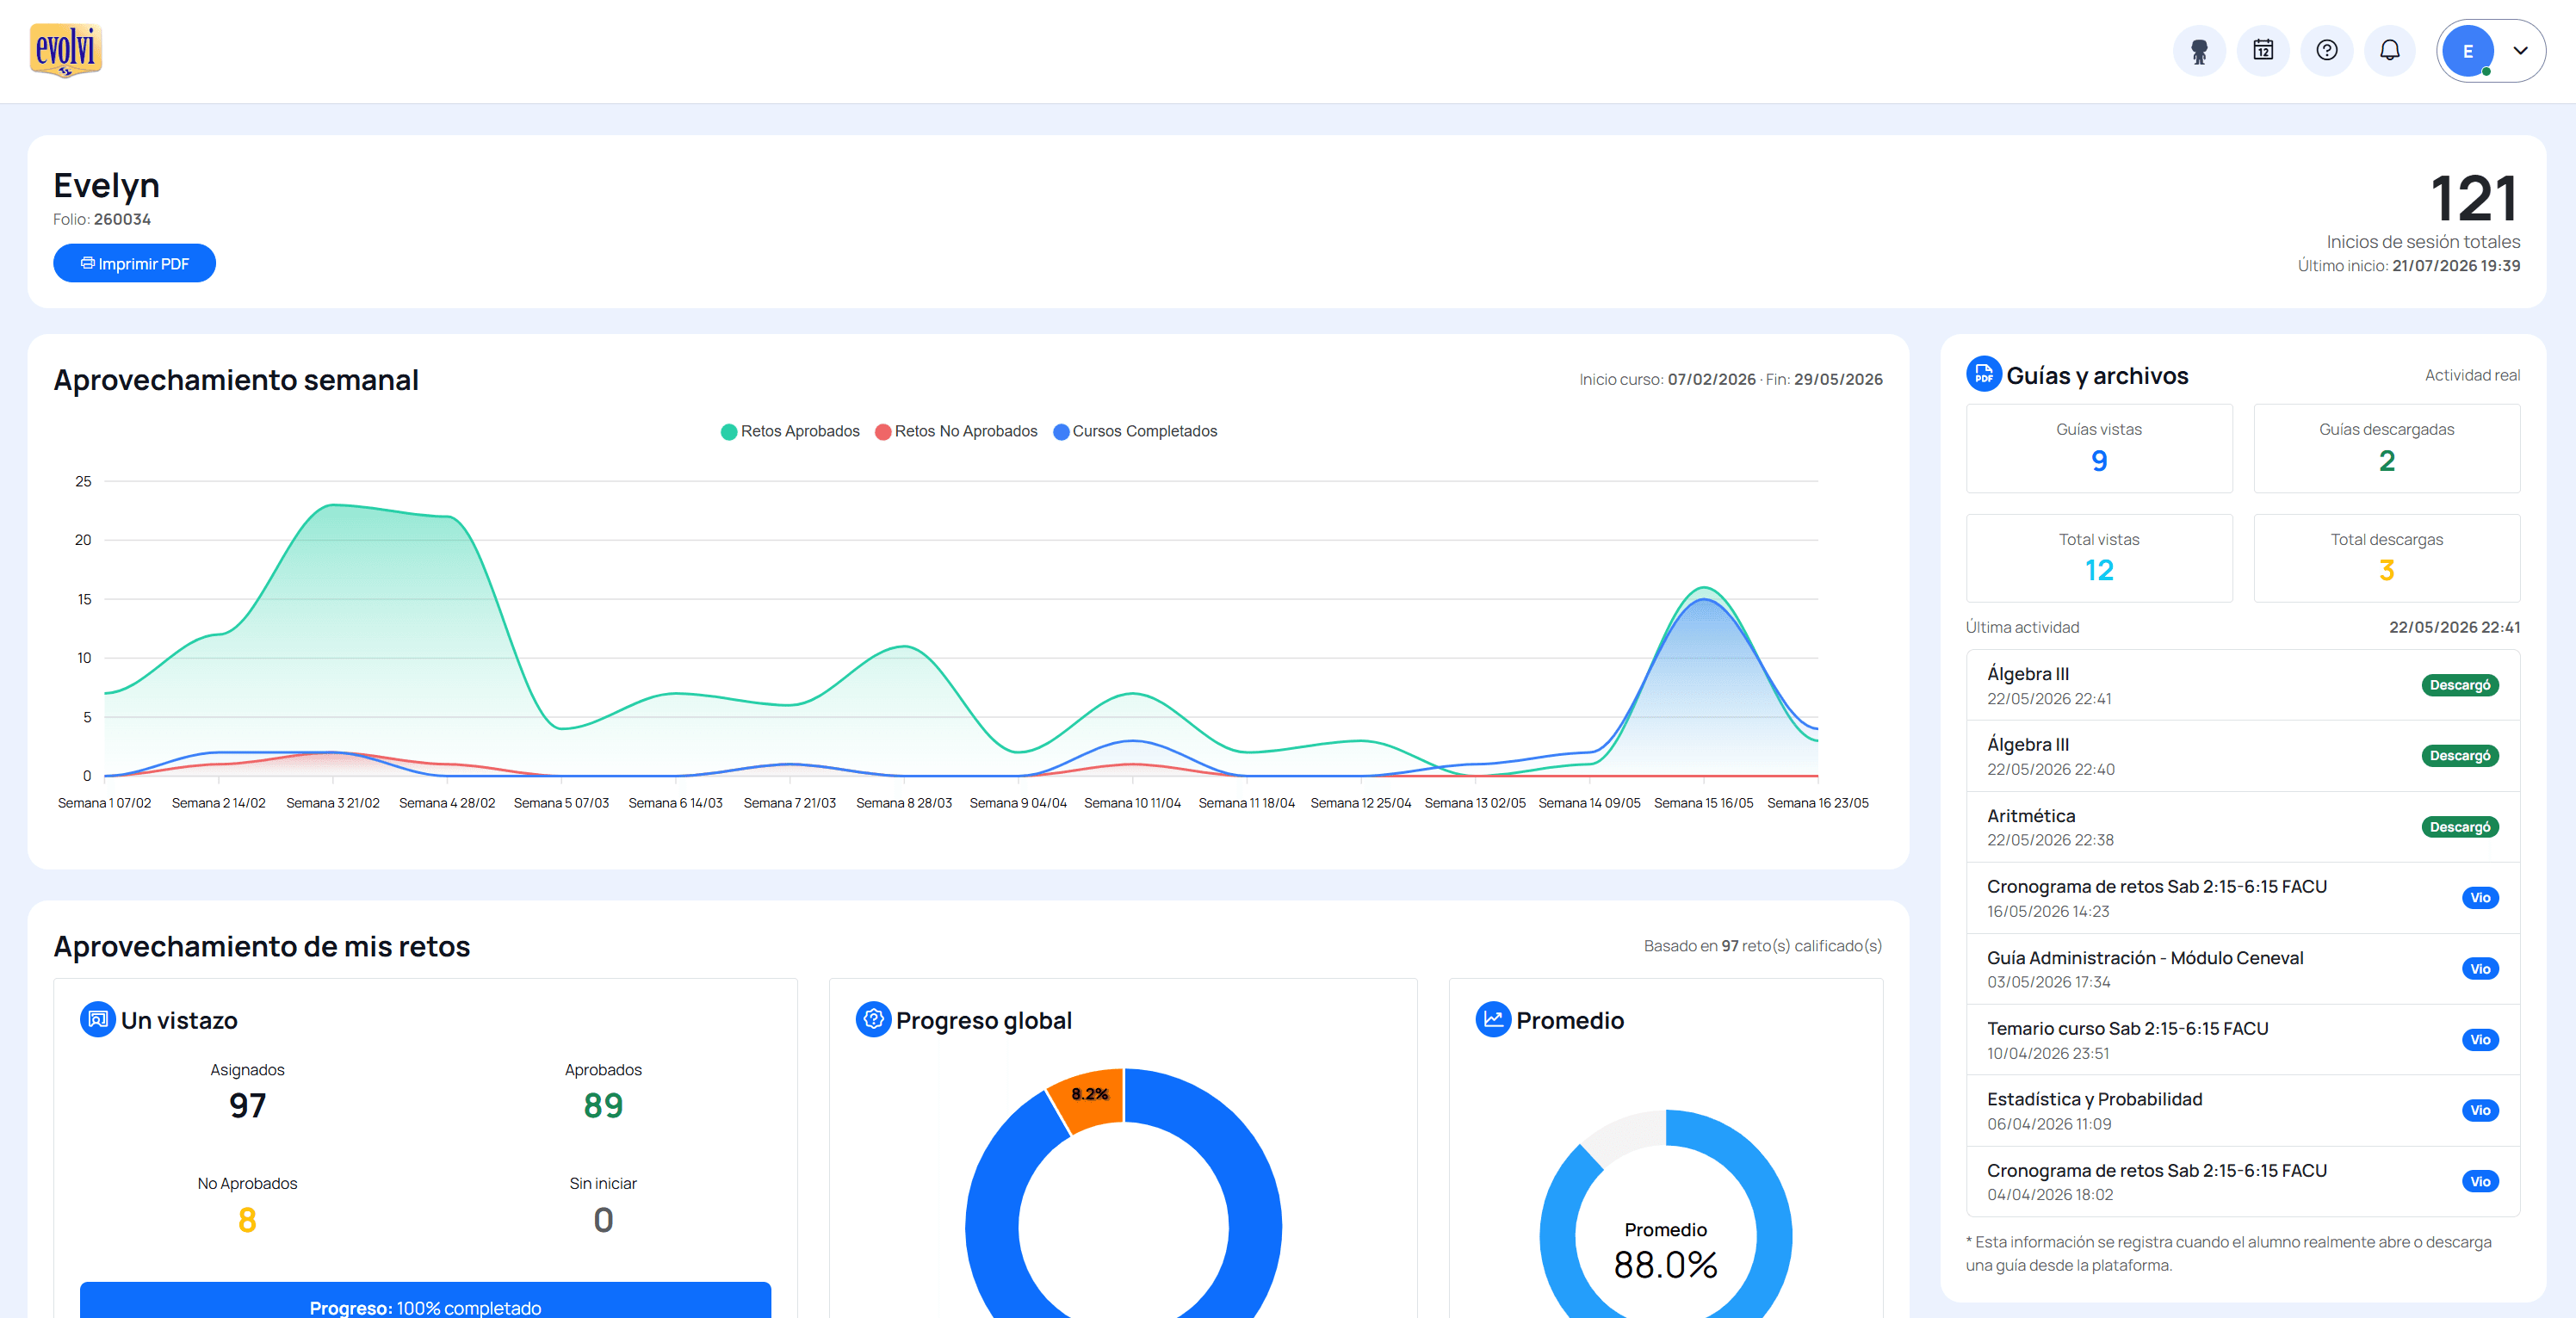Click the help question mark icon
The width and height of the screenshot is (2576, 1318).
click(2326, 51)
